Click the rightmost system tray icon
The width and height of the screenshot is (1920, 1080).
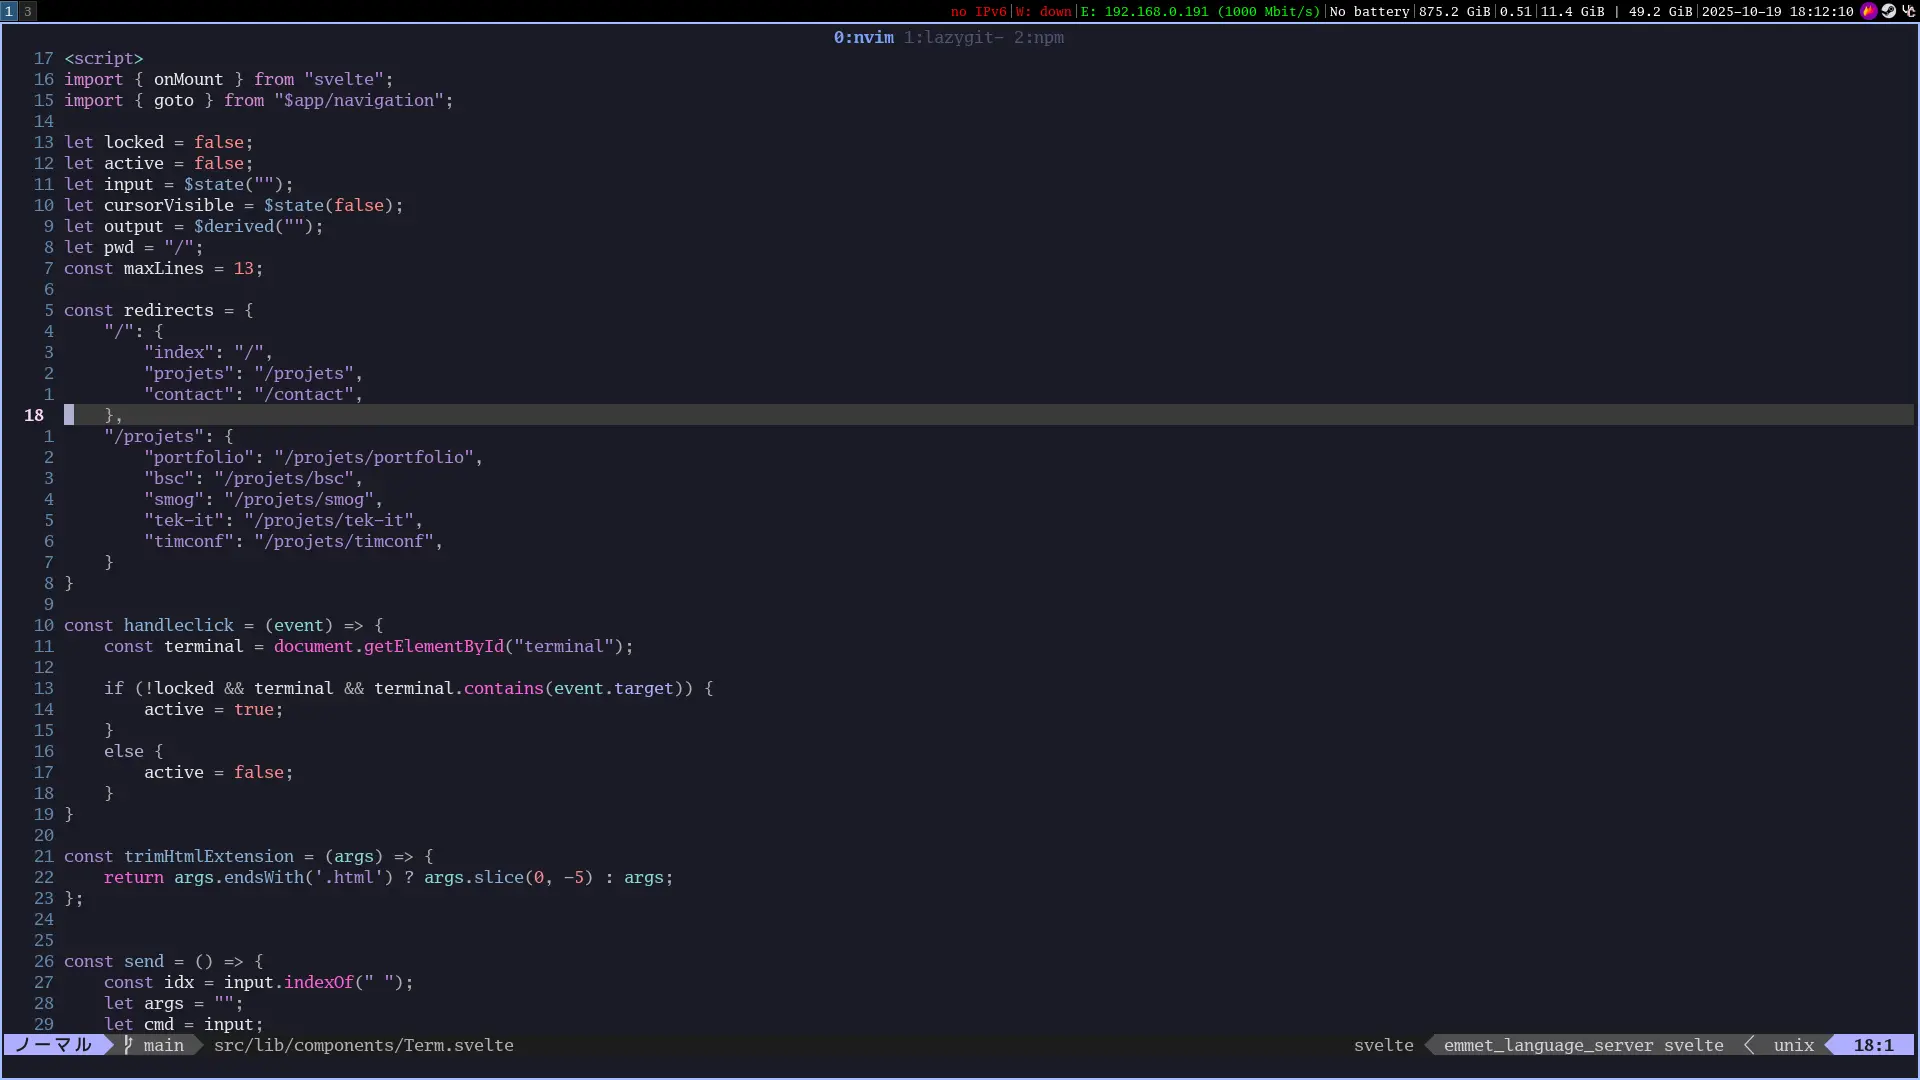1908,11
